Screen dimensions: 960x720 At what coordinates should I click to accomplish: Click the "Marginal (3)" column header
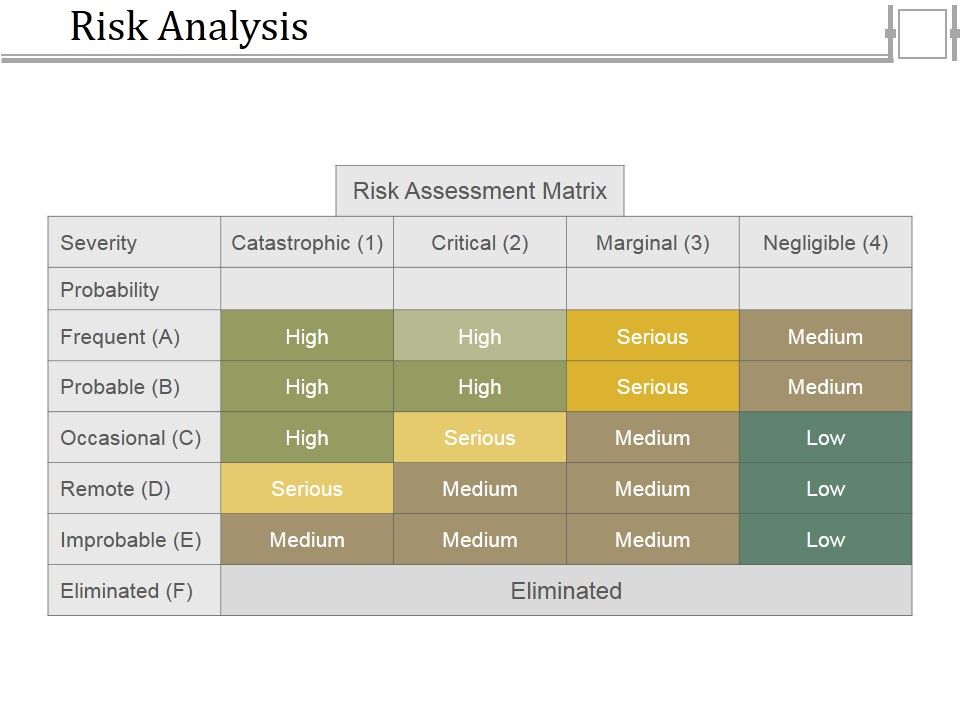[653, 242]
